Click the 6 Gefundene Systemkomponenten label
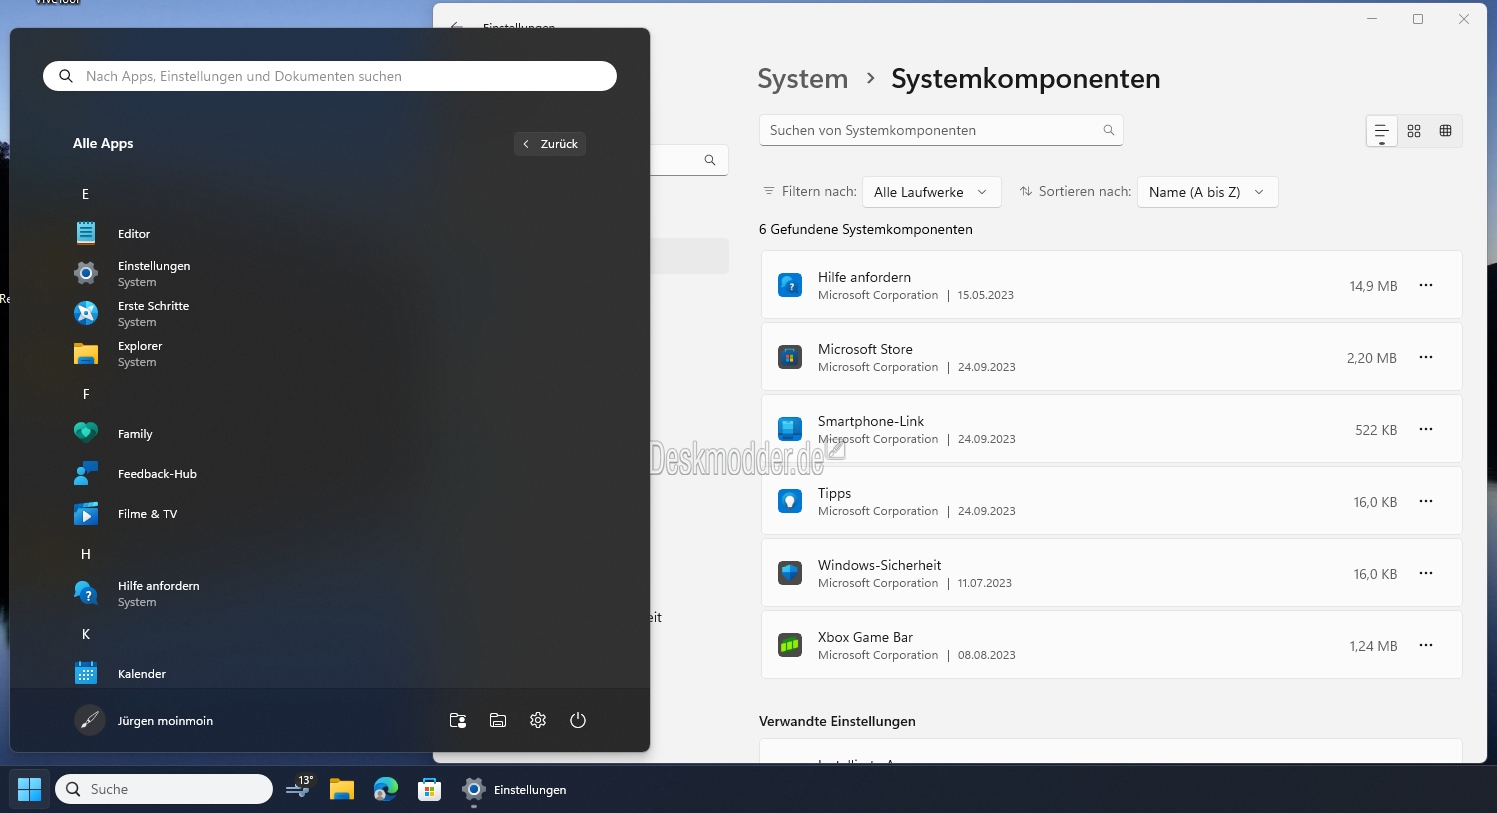Viewport: 1497px width, 813px height. (866, 229)
